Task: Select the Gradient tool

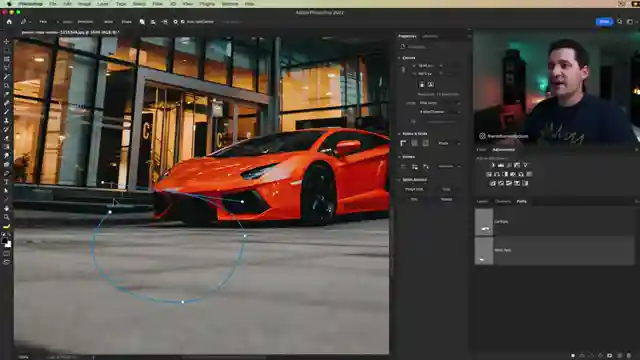Action: pos(7,147)
